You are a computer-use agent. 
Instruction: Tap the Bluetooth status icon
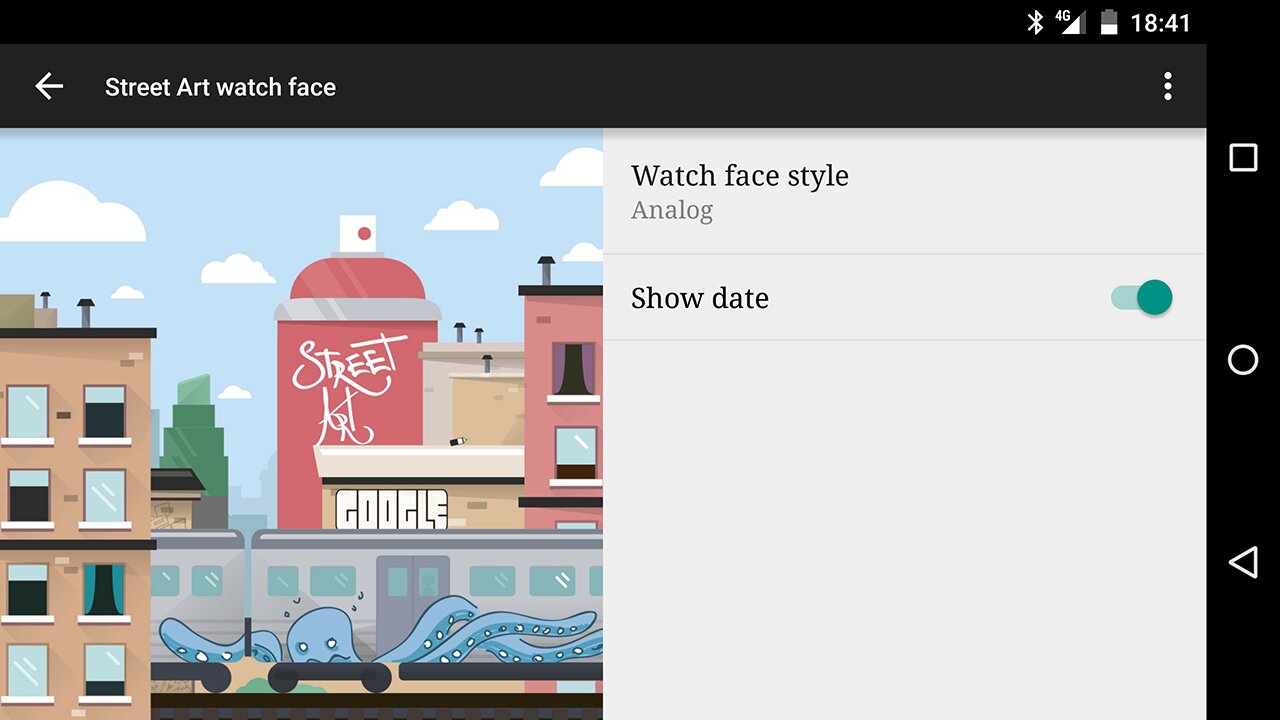point(1035,22)
